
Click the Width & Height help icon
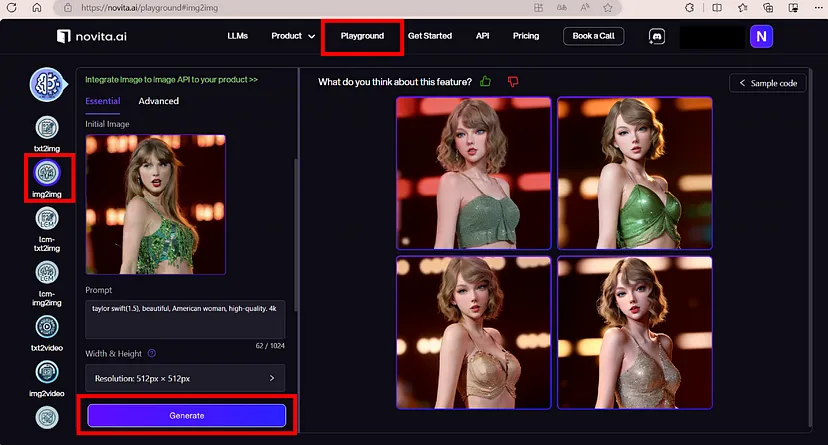(152, 353)
